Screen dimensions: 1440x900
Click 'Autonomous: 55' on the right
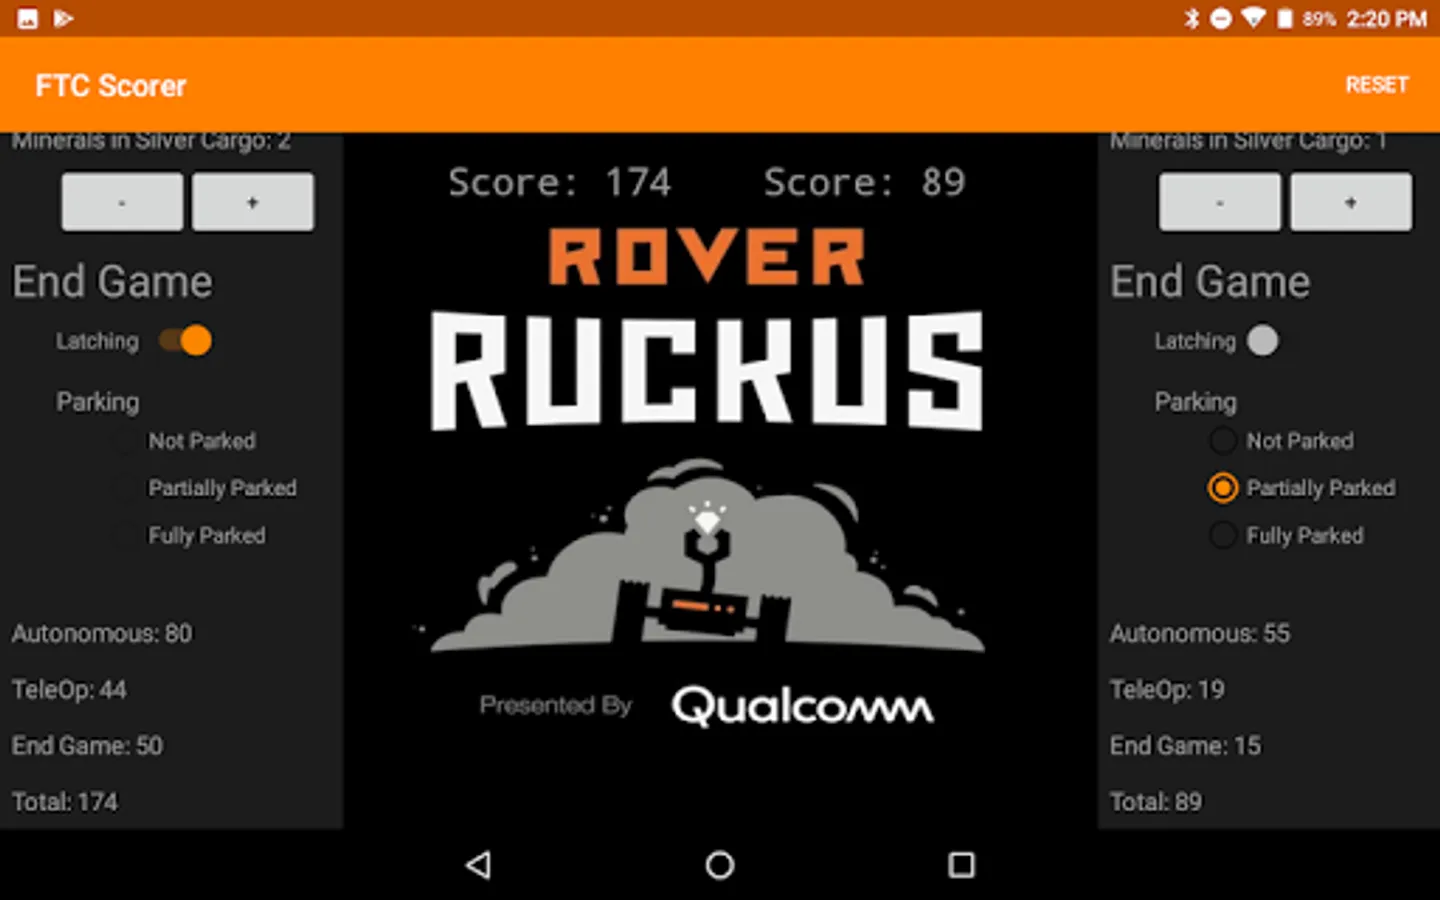[1200, 633]
